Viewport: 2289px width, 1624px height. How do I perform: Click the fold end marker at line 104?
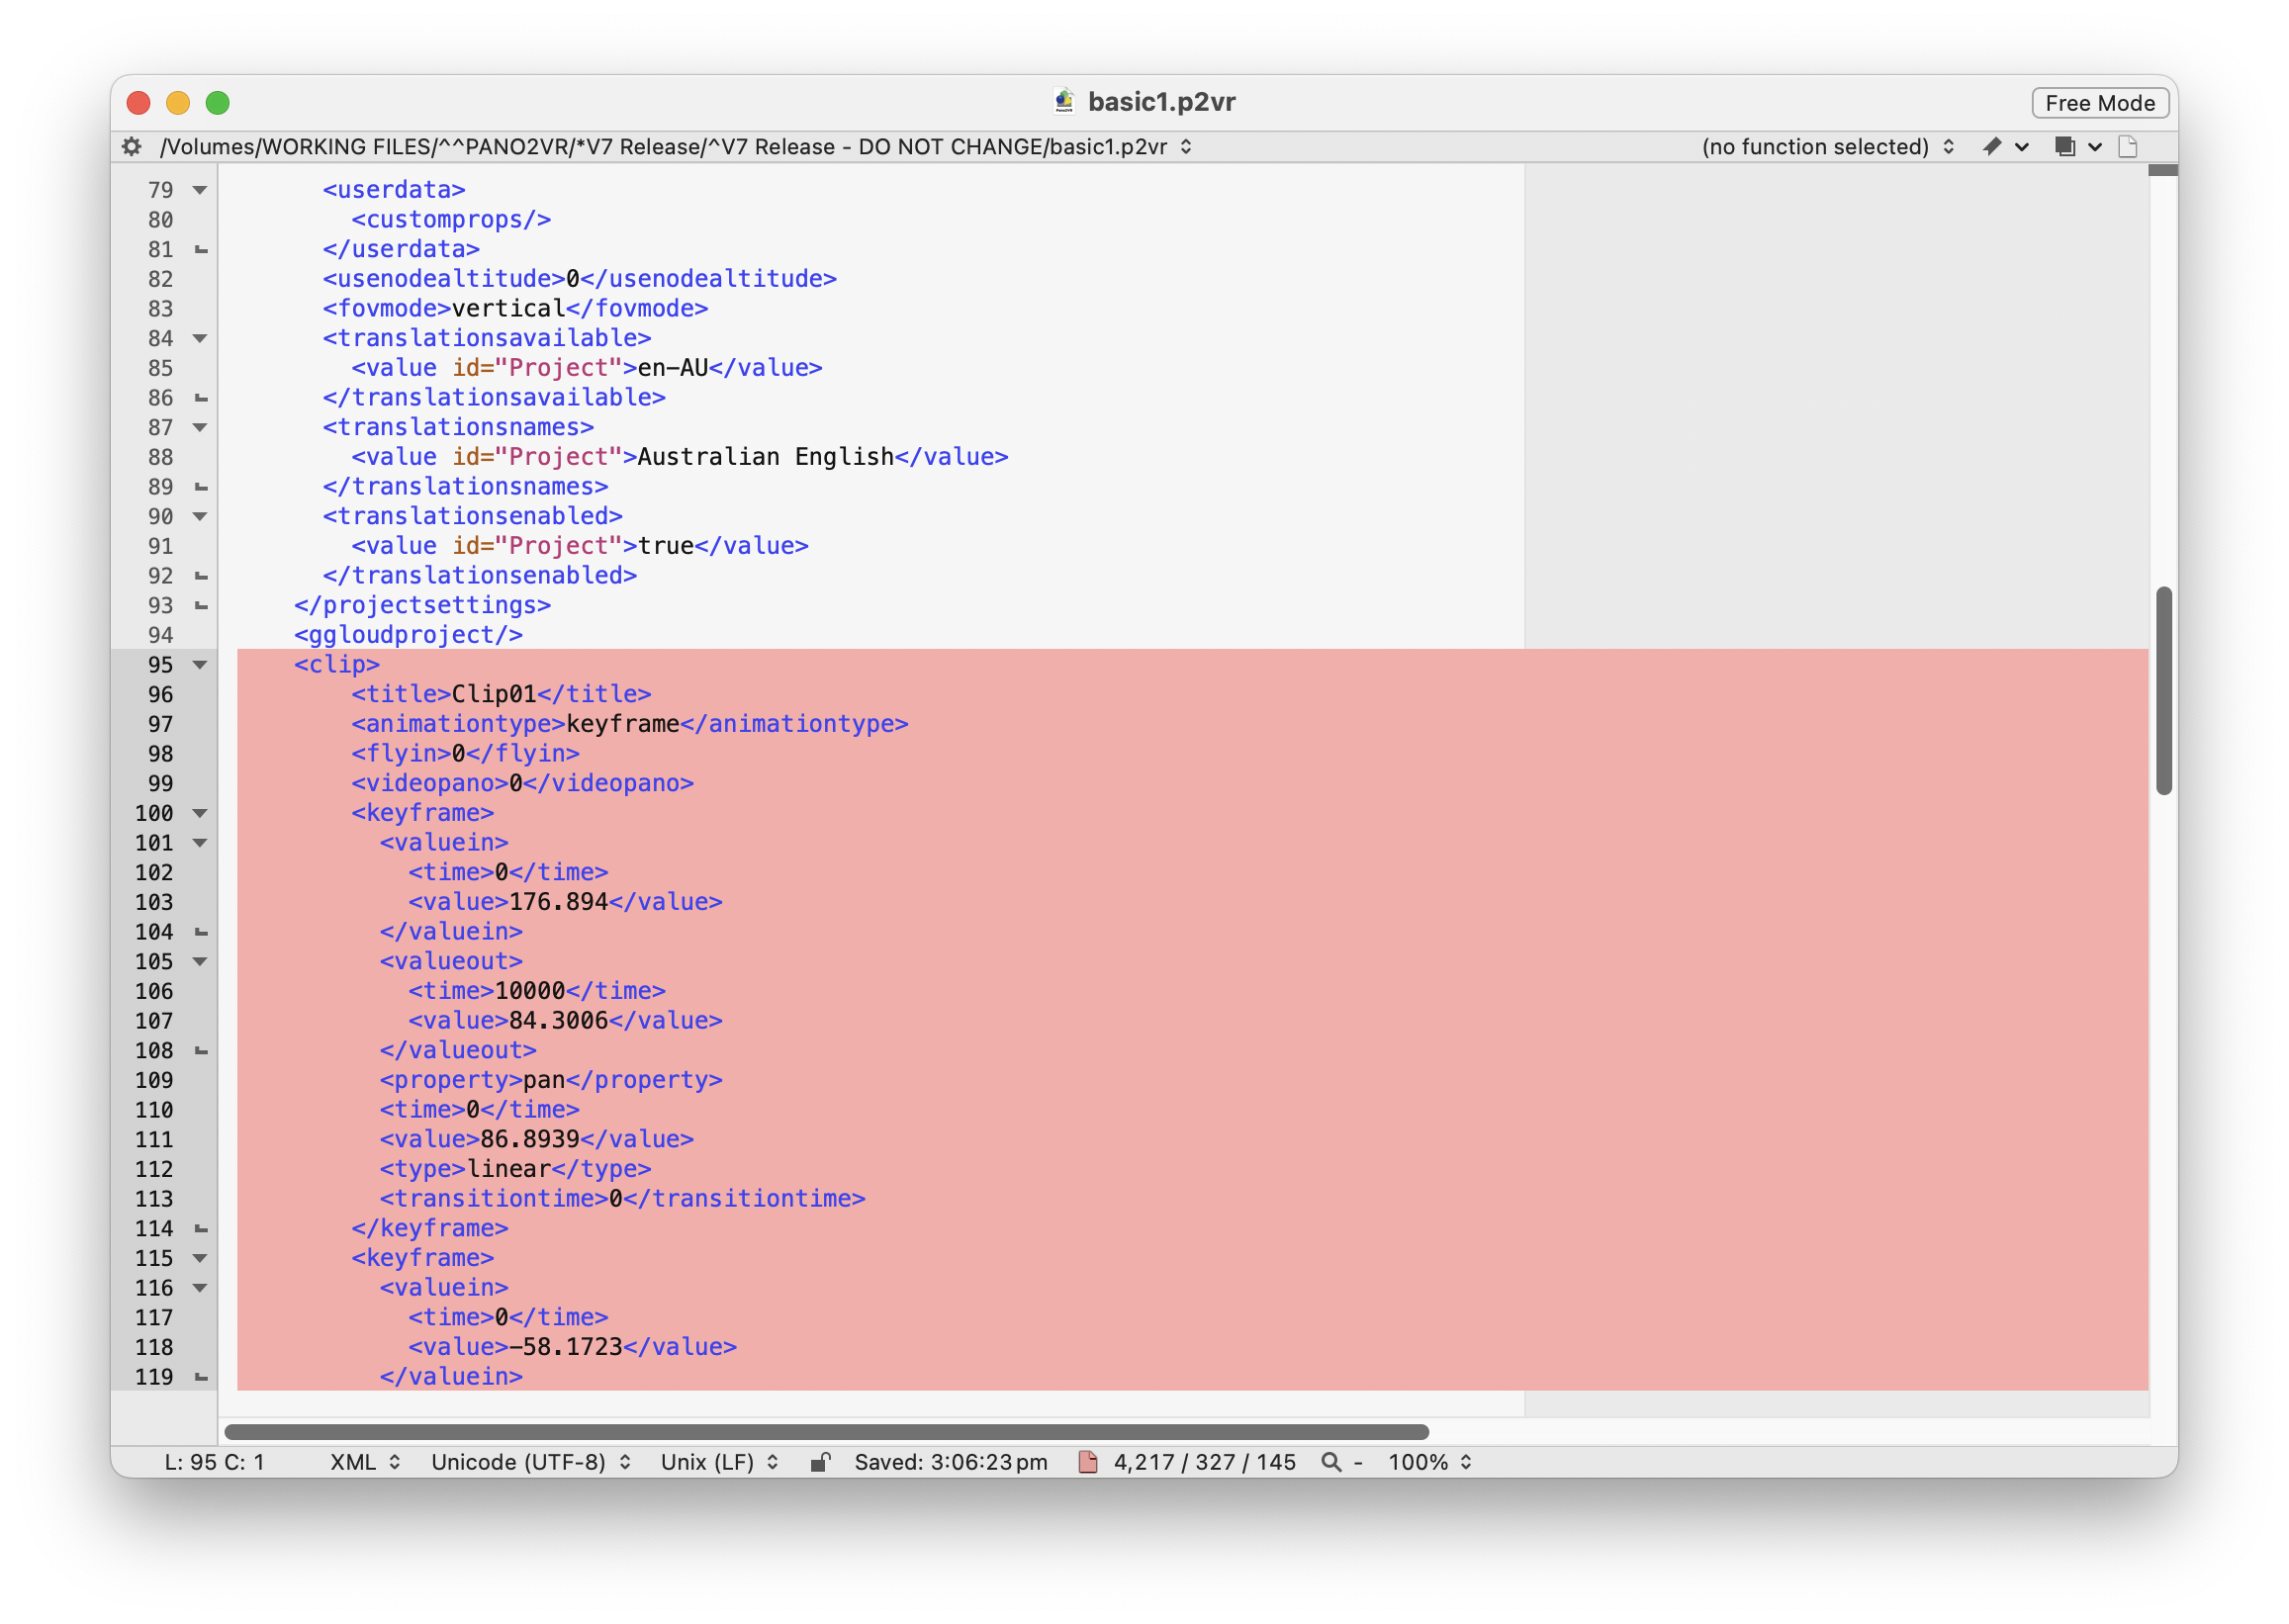point(201,933)
